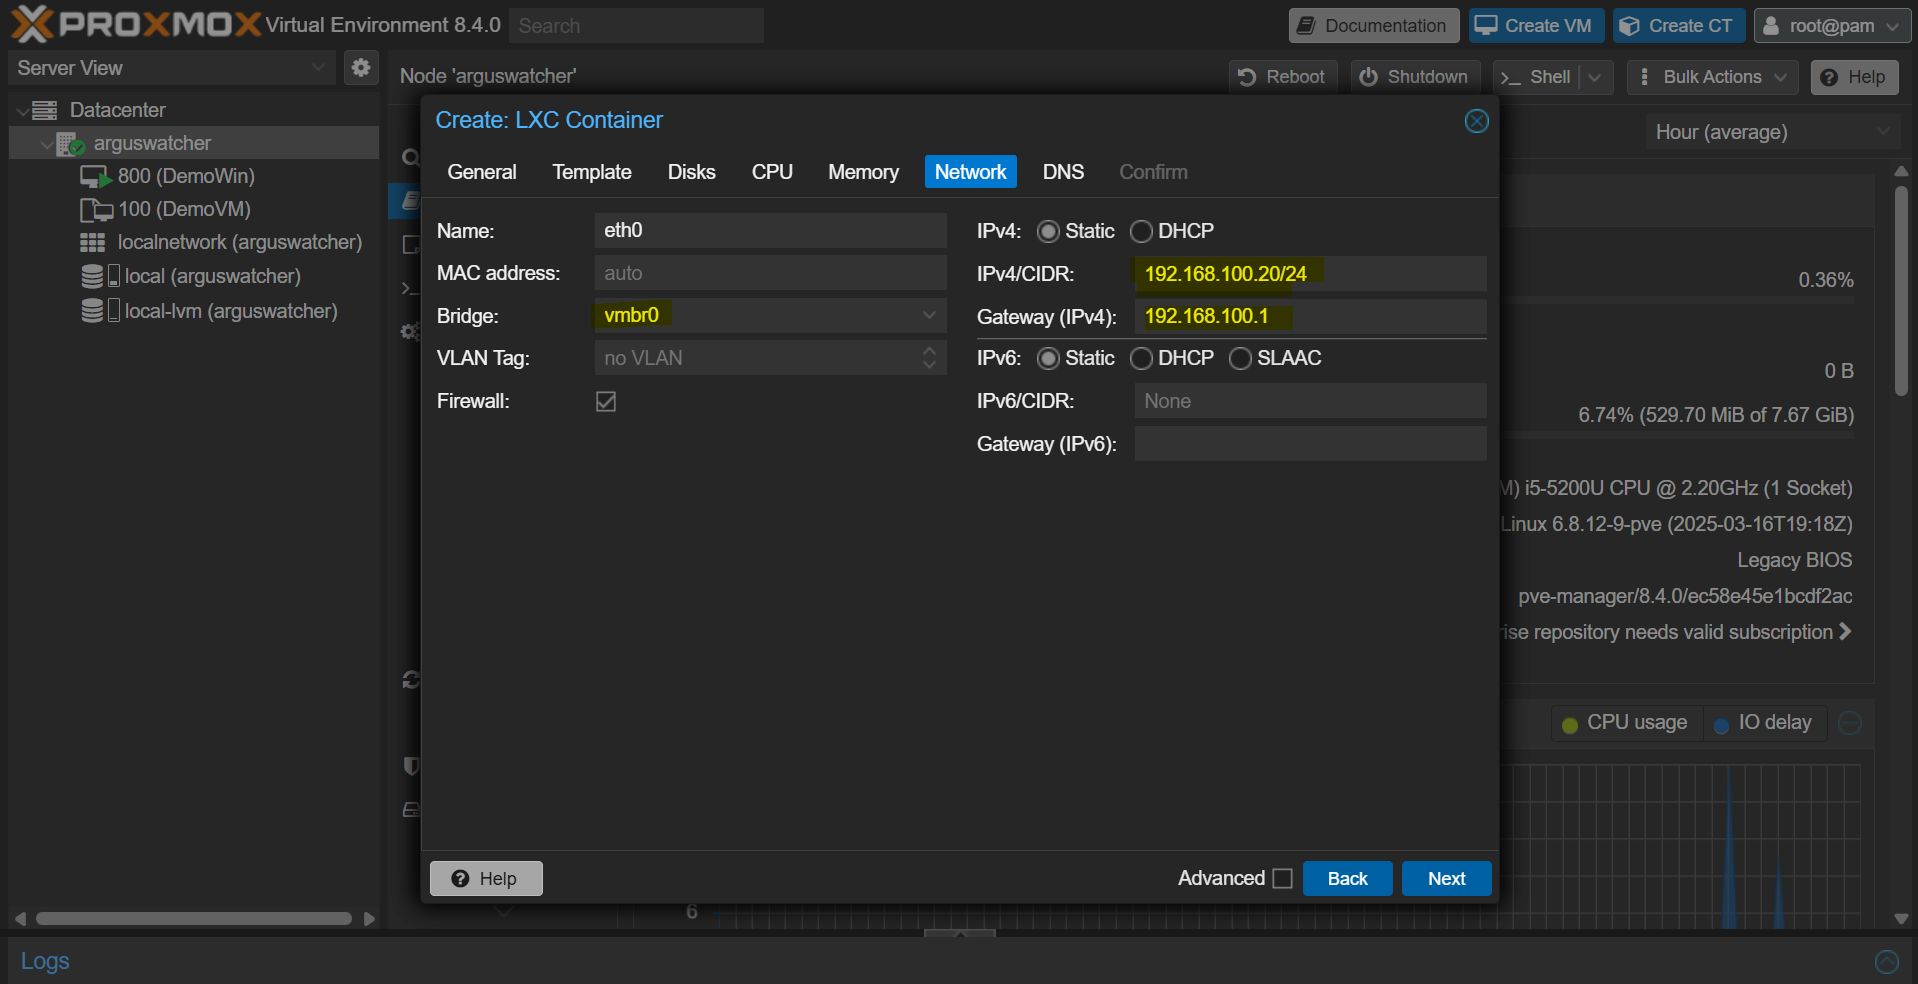Click the Name input field
Screen dimensions: 1918x984
(x=770, y=231)
